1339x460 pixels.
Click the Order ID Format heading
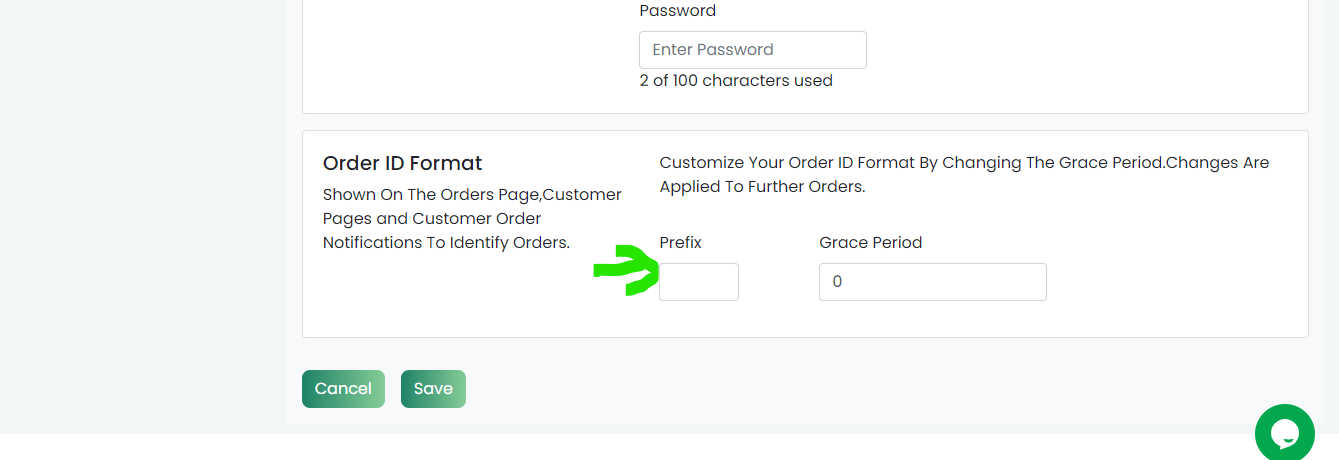(403, 163)
